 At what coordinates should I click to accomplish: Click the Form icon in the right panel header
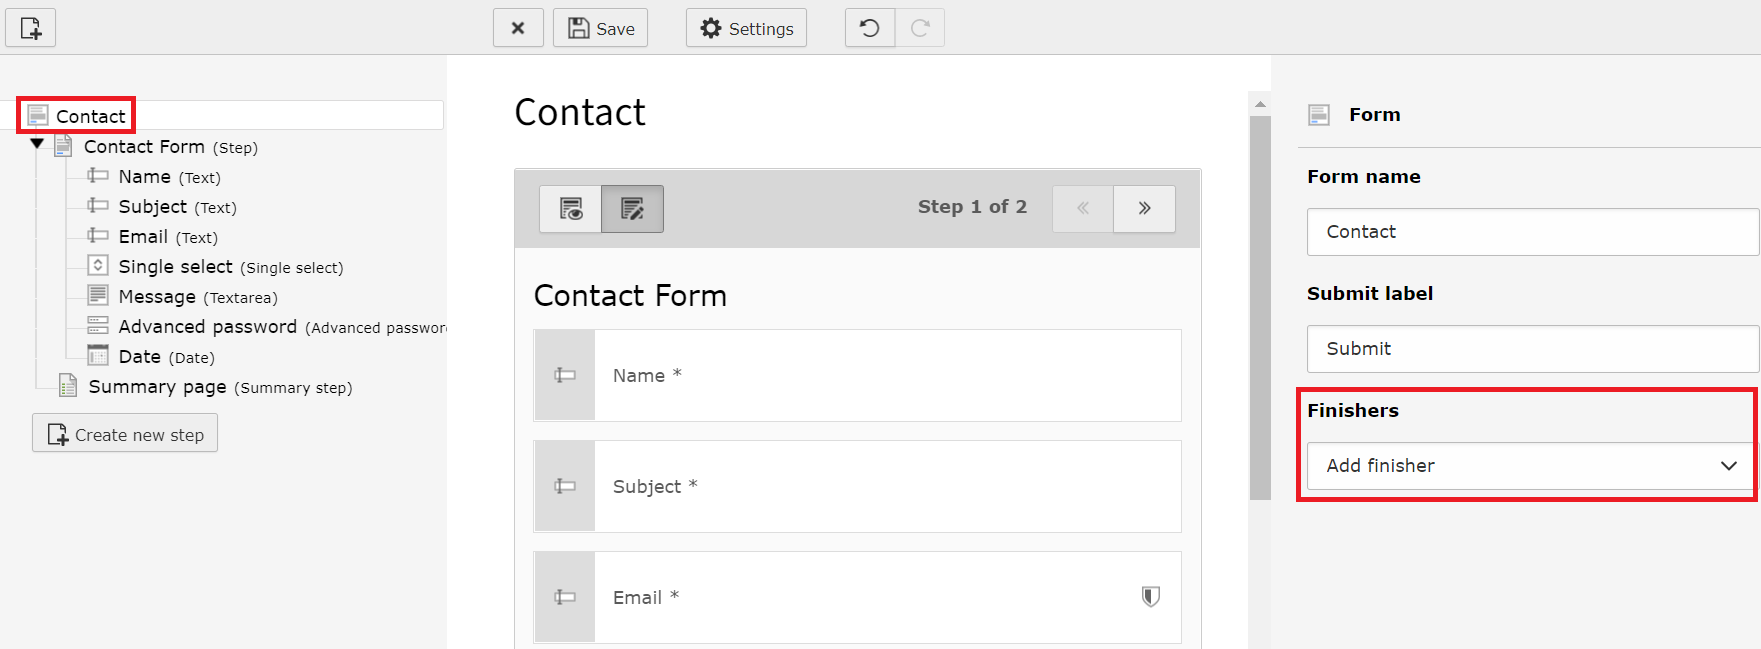coord(1319,114)
